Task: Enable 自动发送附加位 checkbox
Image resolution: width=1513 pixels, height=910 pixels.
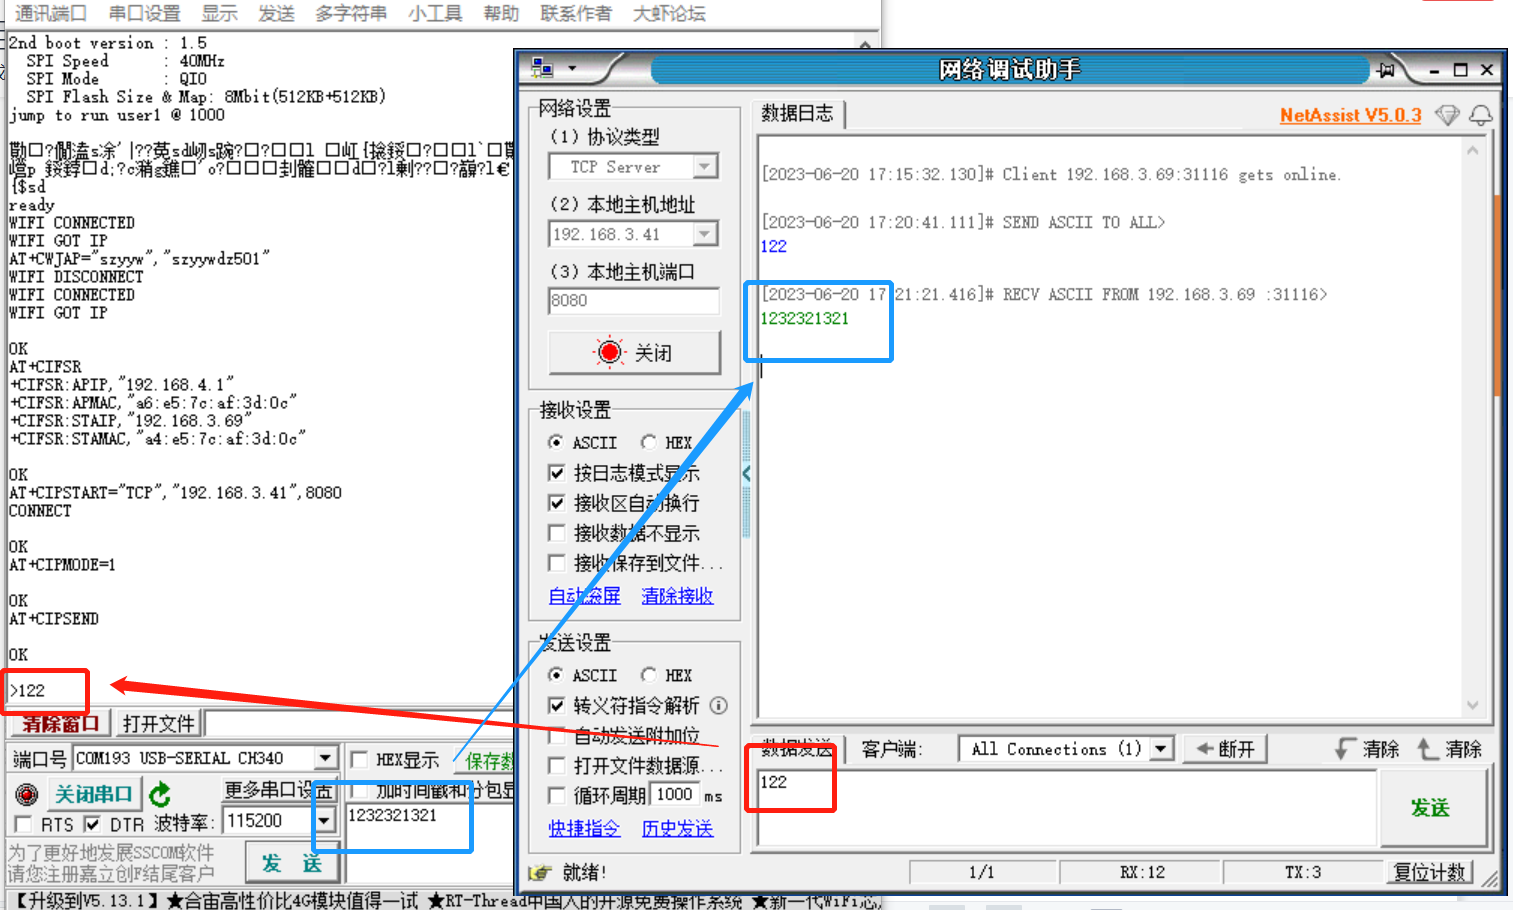Action: pyautogui.click(x=557, y=735)
